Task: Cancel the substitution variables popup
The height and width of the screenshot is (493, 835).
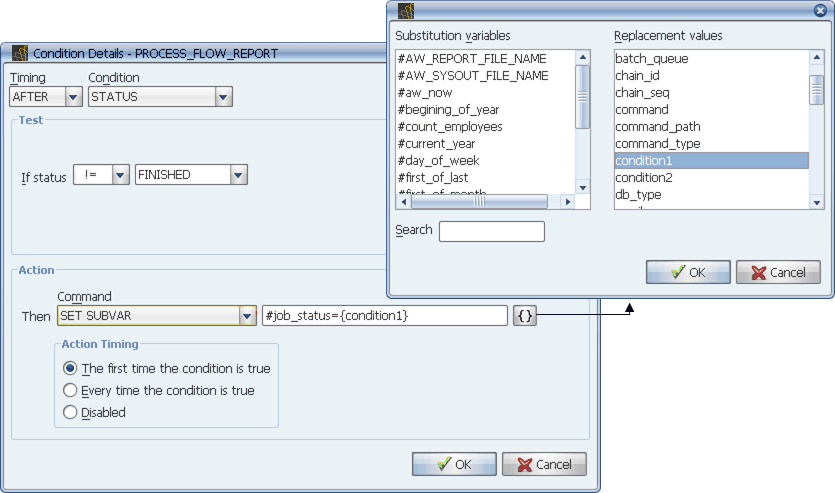Action: (777, 272)
